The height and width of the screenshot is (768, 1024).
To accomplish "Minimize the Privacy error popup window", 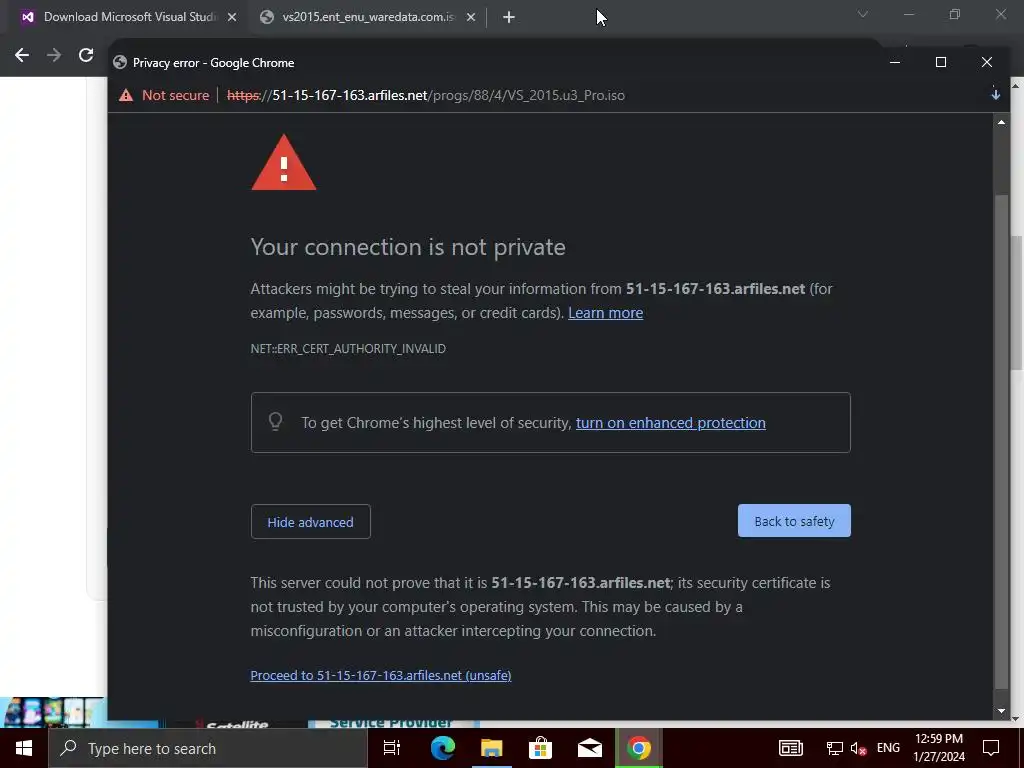I will click(x=895, y=62).
